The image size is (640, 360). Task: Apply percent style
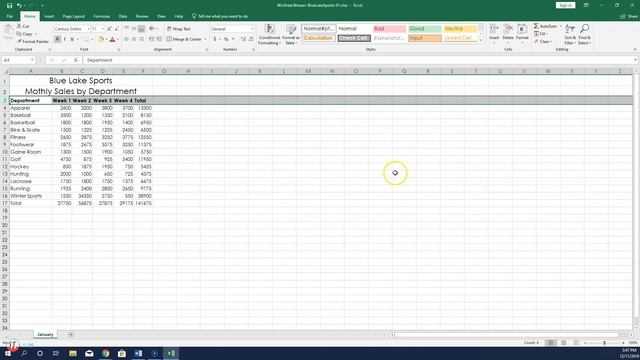click(226, 39)
